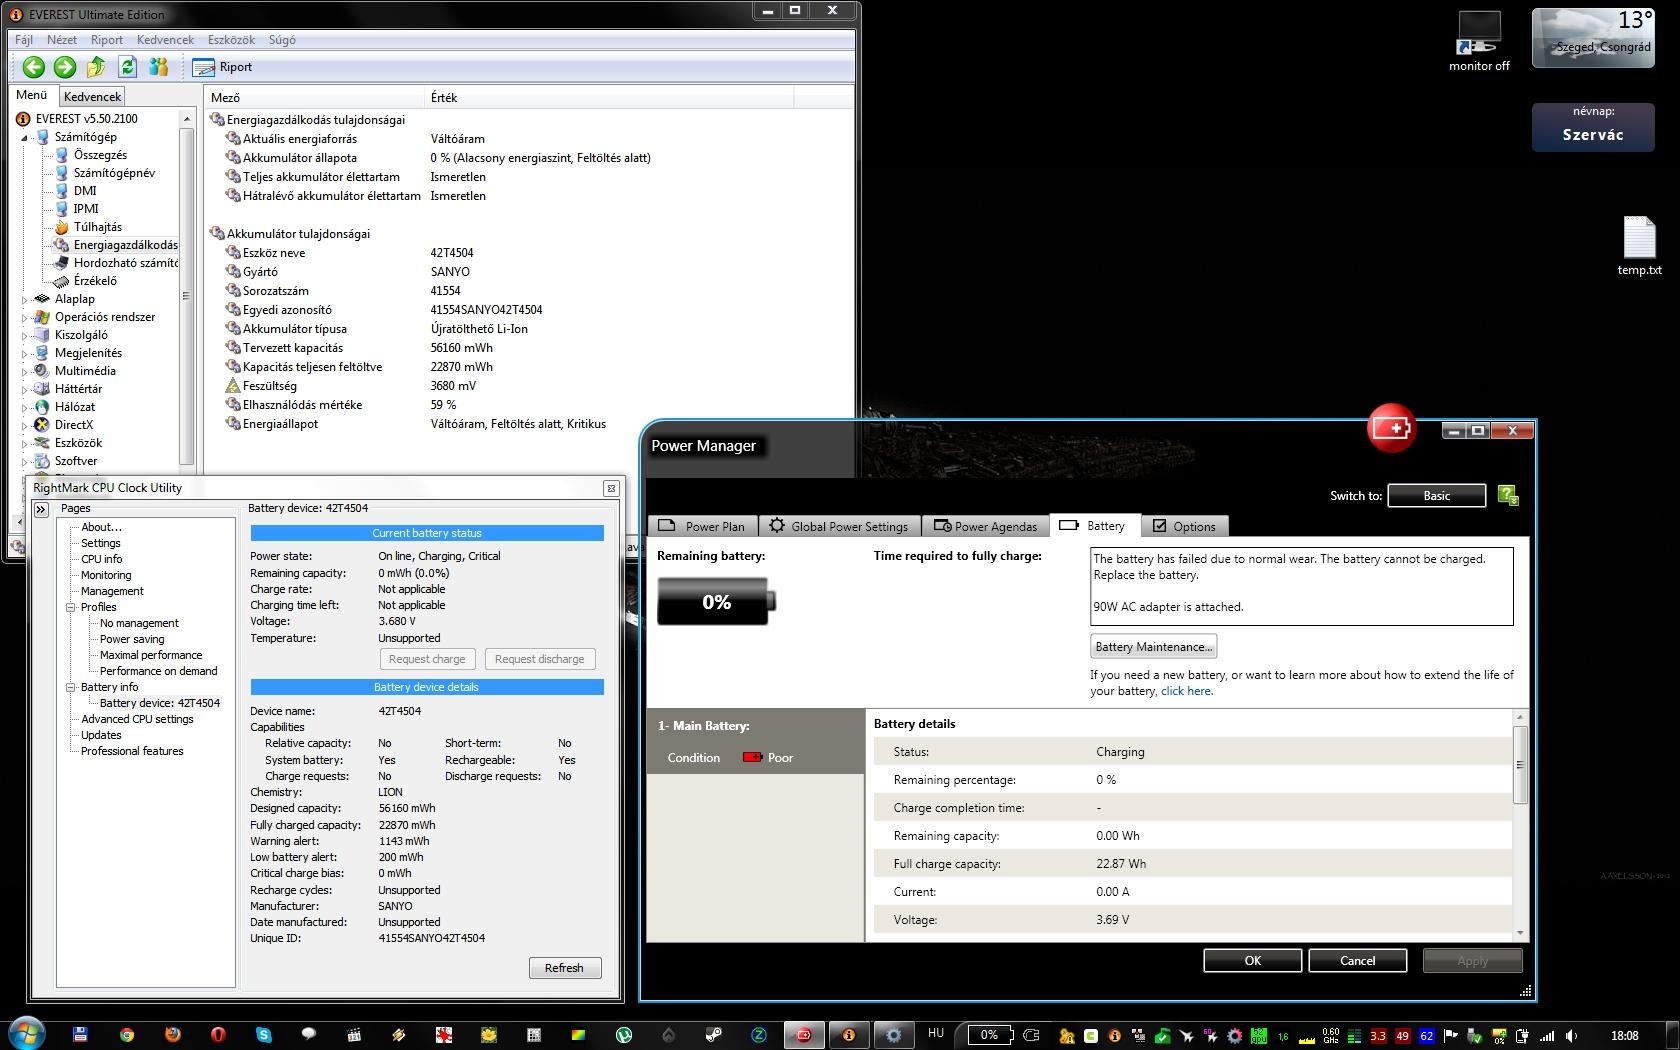This screenshot has width=1680, height=1050.
Task: Expand the Háttértár tree node
Action: (25, 389)
